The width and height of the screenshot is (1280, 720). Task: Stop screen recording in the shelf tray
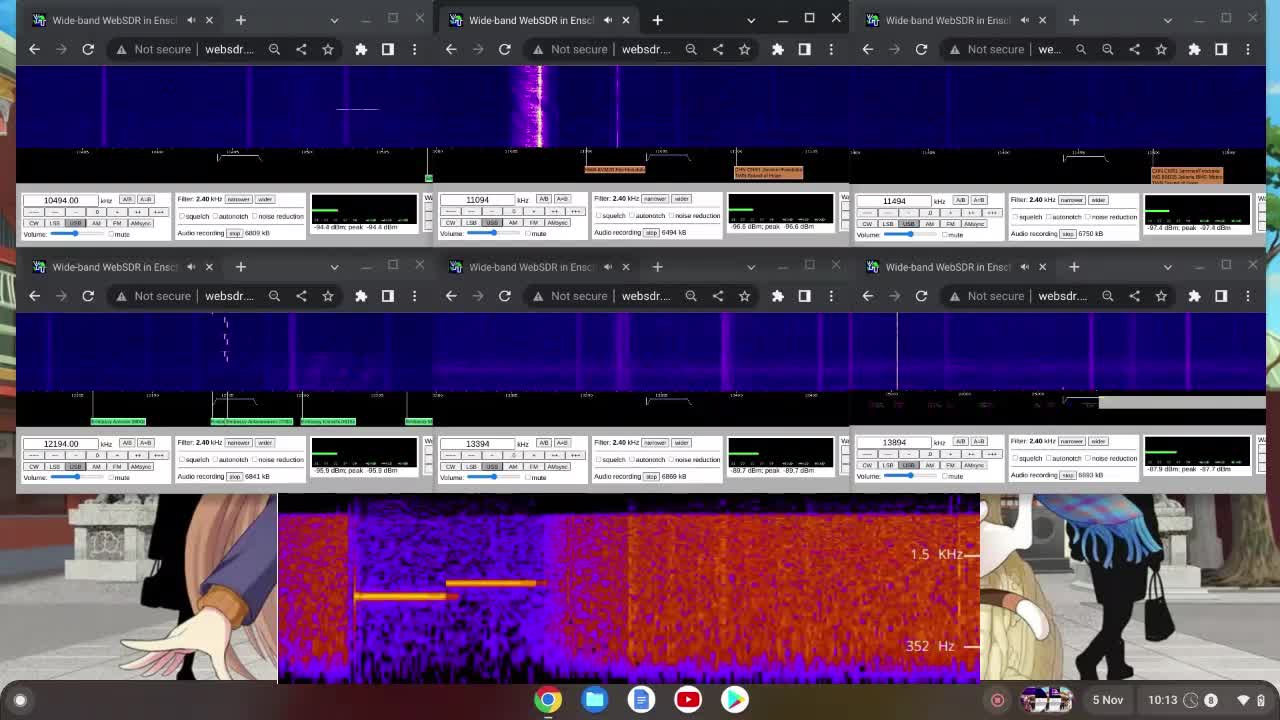pos(997,700)
